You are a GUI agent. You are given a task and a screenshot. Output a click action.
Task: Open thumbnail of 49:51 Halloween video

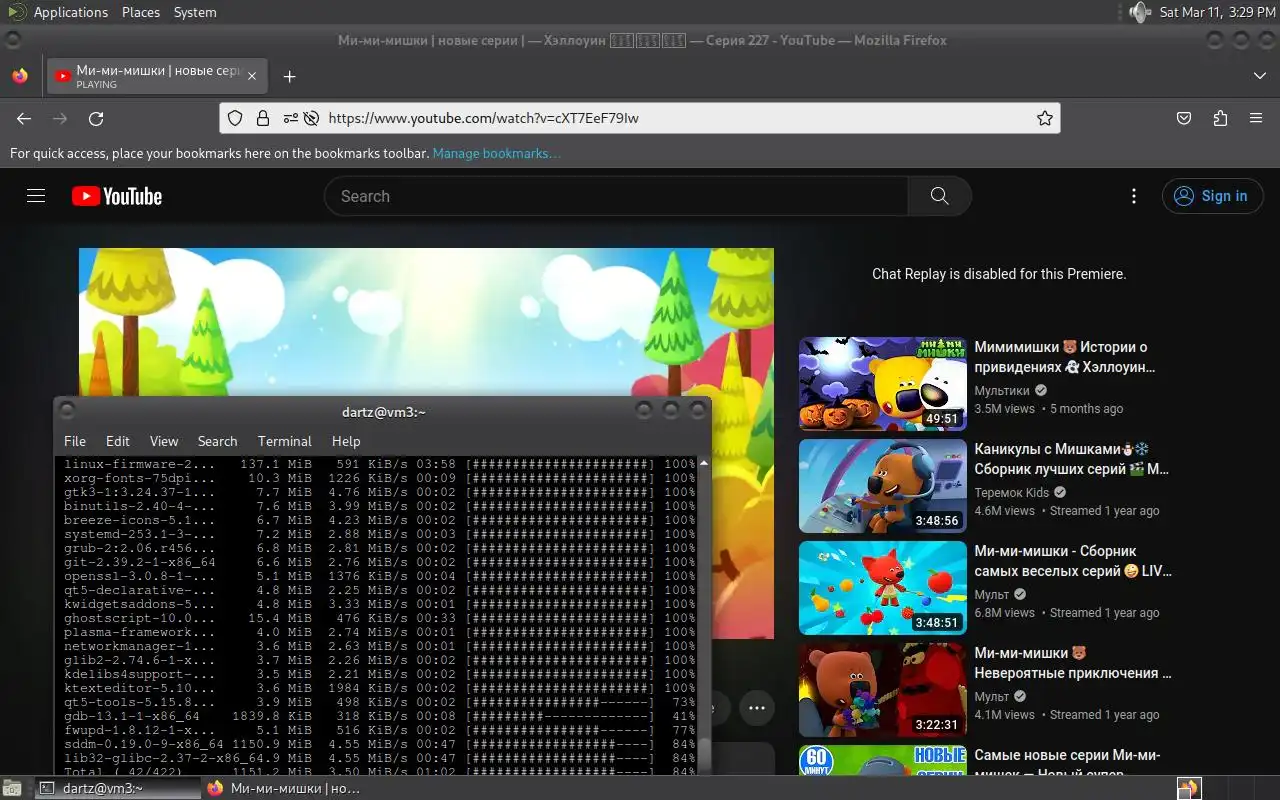pyautogui.click(x=883, y=384)
